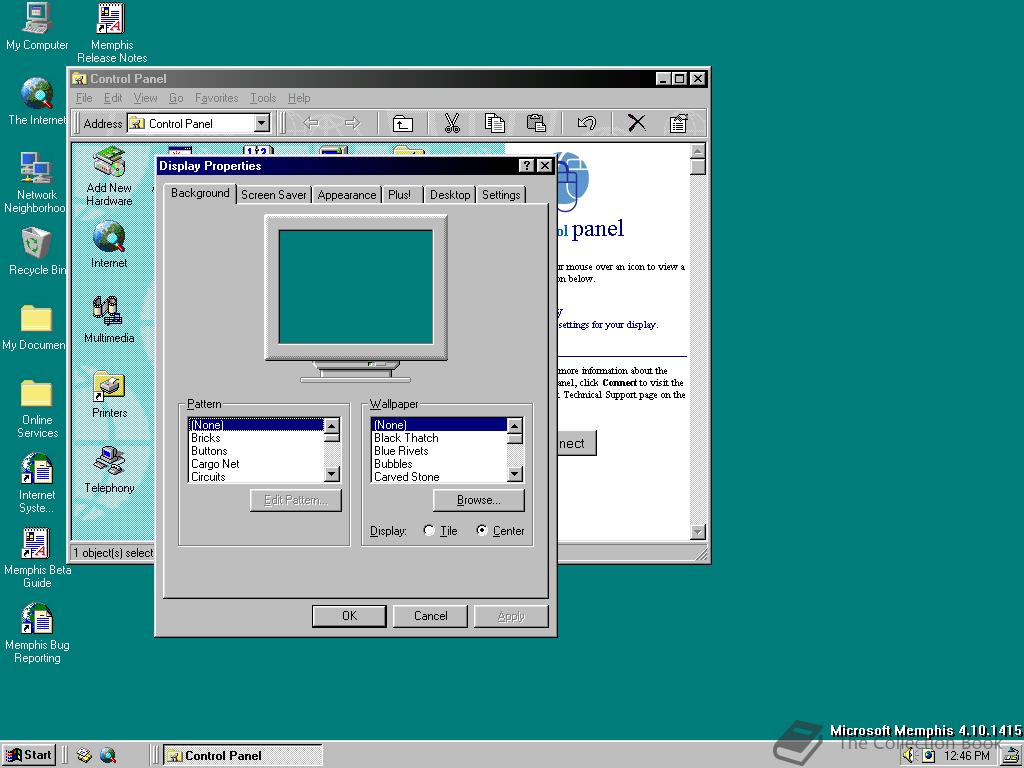Click the Undo toolbar icon
The image size is (1024, 768).
pos(586,123)
